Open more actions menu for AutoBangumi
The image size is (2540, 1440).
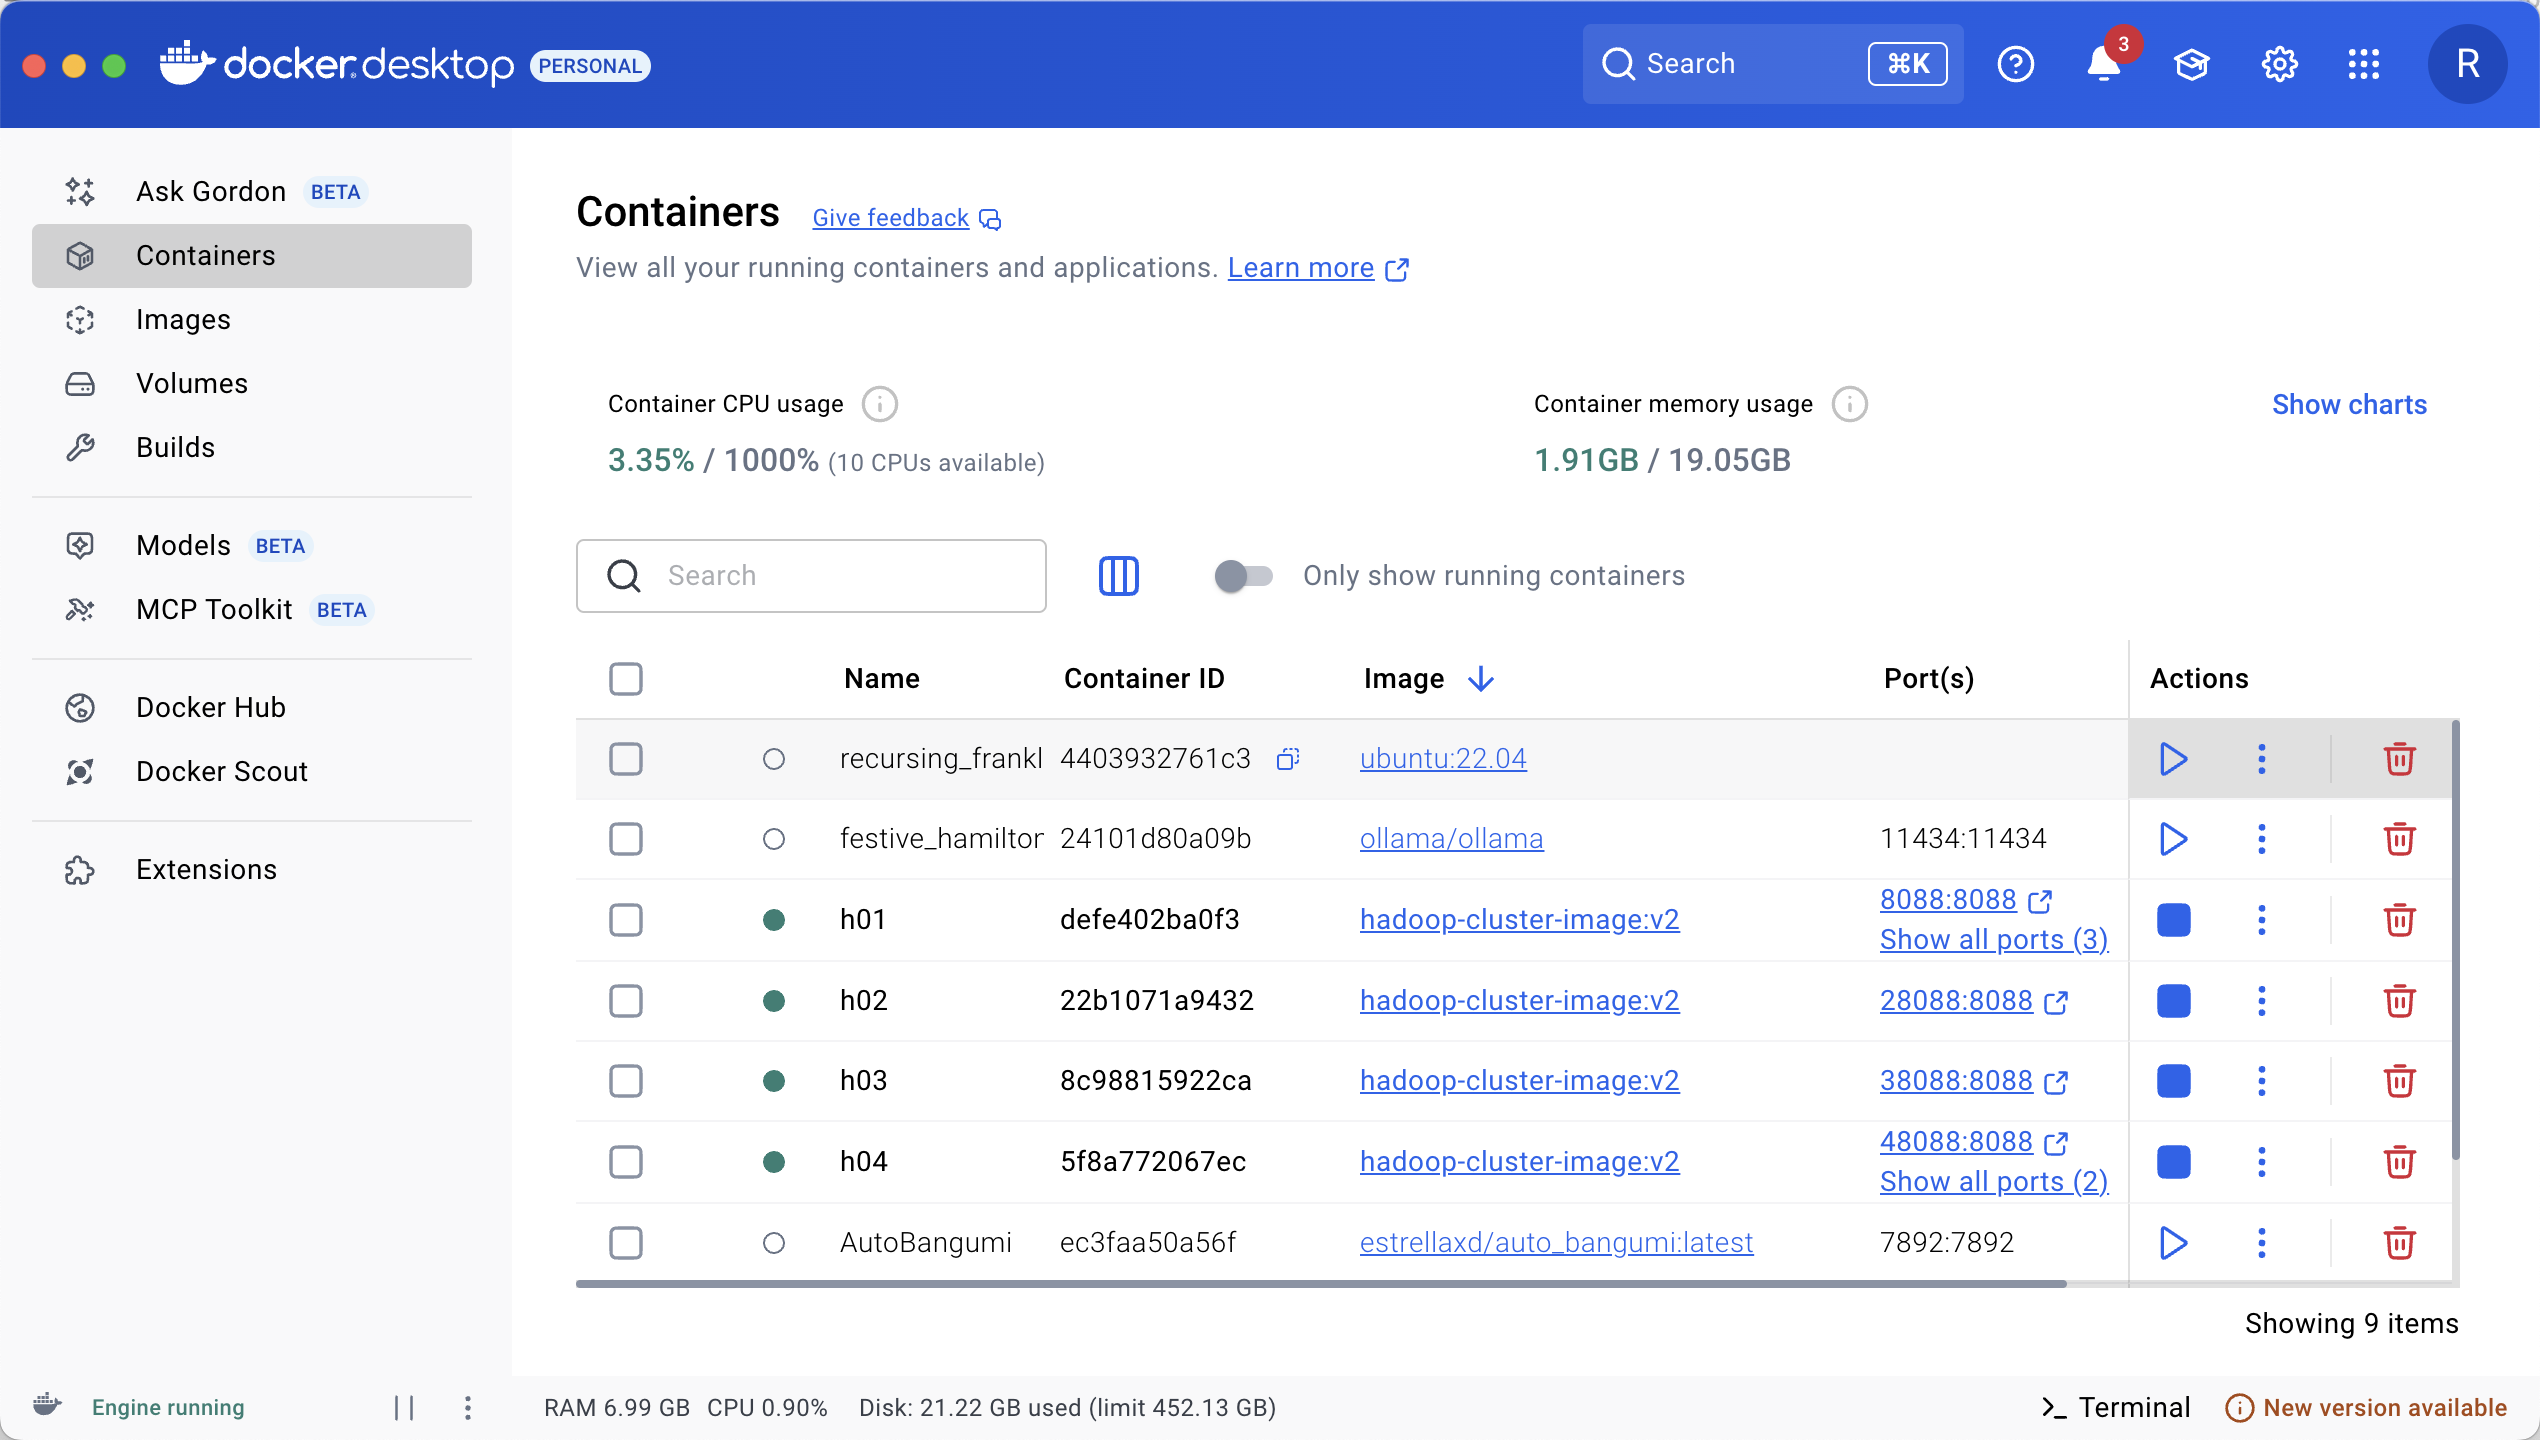2261,1243
